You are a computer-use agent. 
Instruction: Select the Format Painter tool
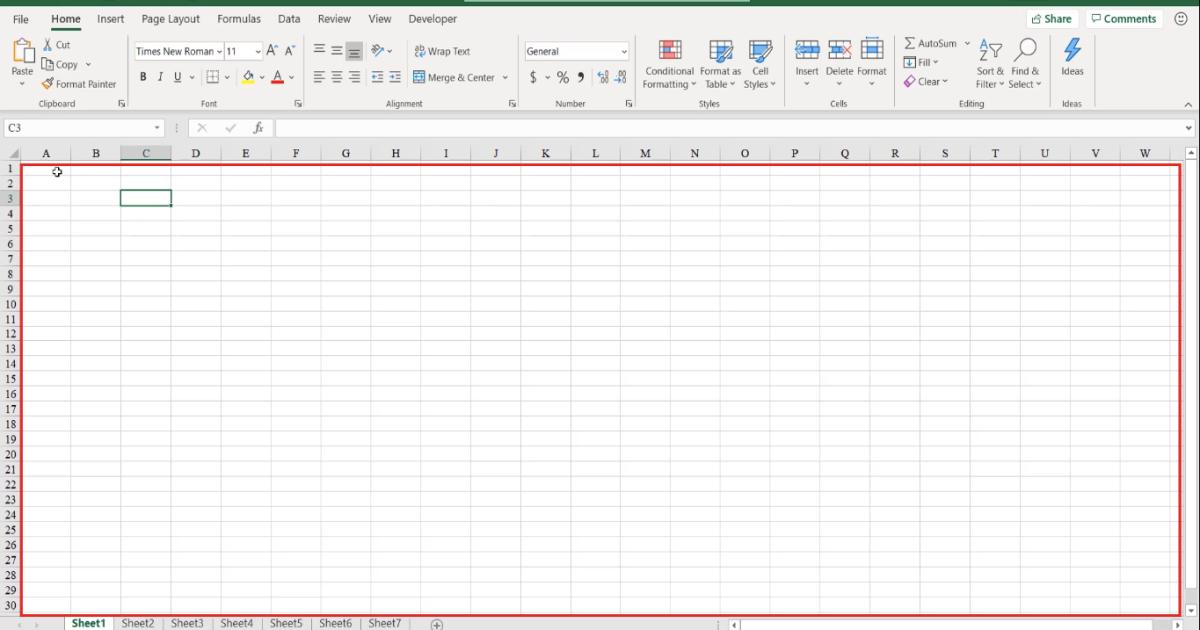click(x=79, y=84)
